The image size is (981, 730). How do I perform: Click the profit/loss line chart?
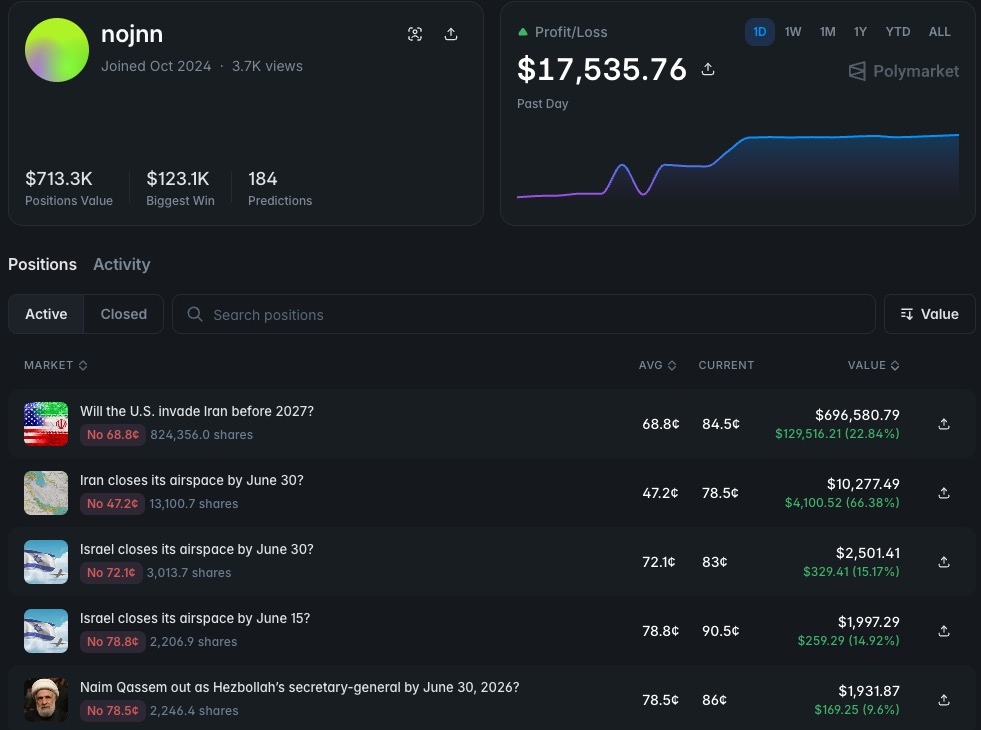[x=738, y=166]
